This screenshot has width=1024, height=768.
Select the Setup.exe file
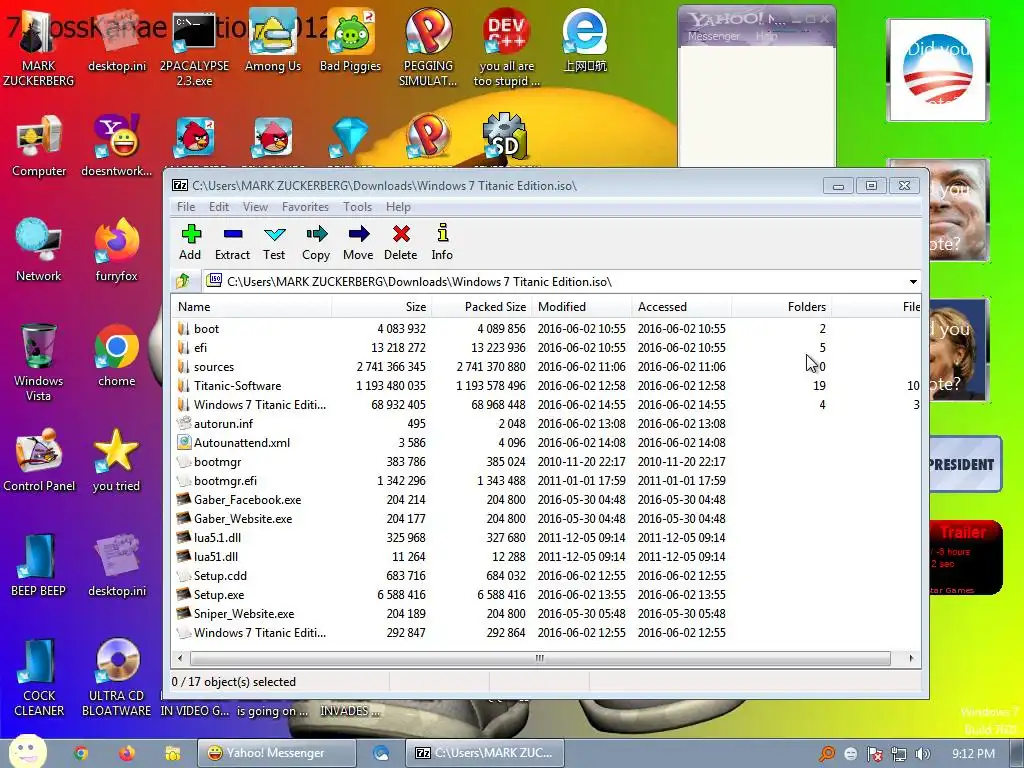point(546,594)
